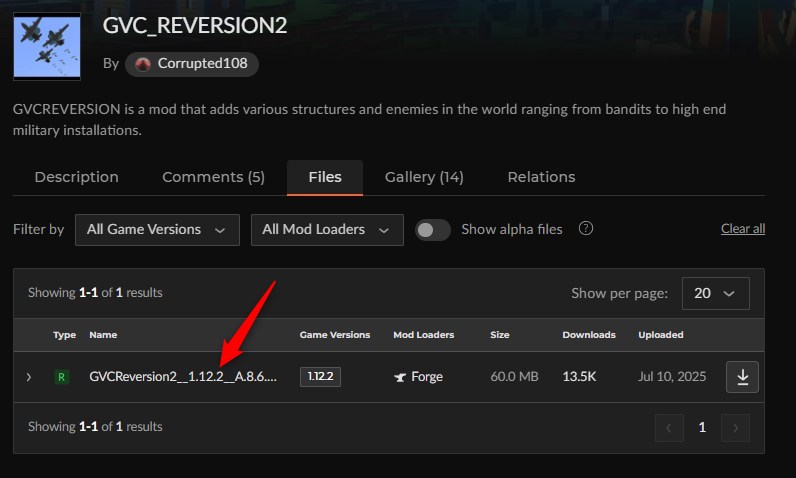Open the Gallery (14) tab
Image resolution: width=796 pixels, height=478 pixels.
tap(424, 177)
